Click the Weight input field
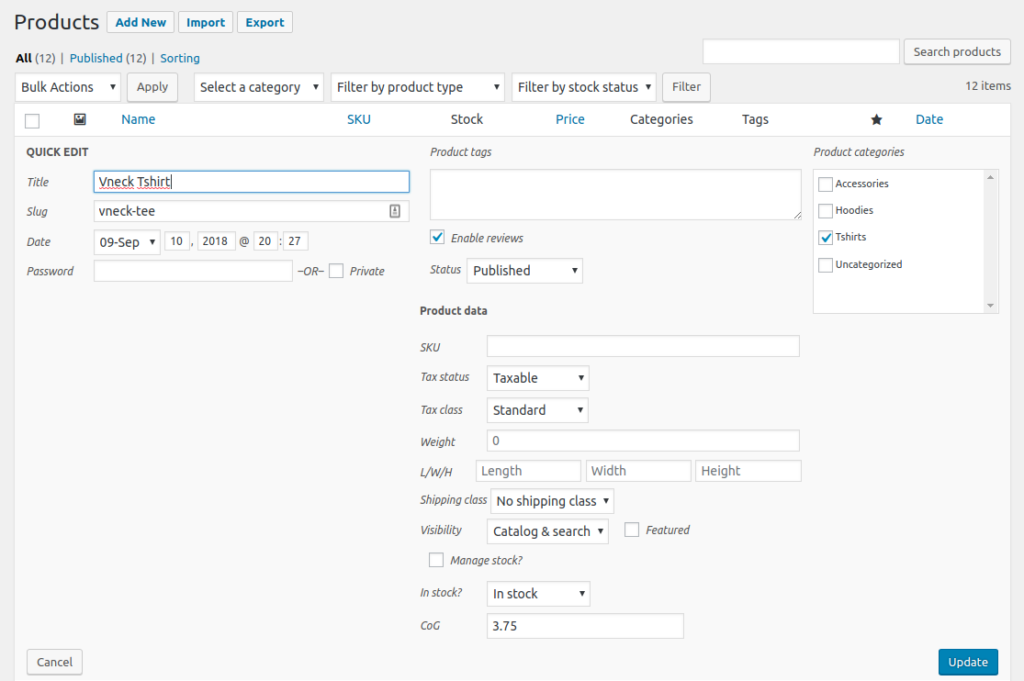Viewport: 1024px width, 681px height. [643, 441]
